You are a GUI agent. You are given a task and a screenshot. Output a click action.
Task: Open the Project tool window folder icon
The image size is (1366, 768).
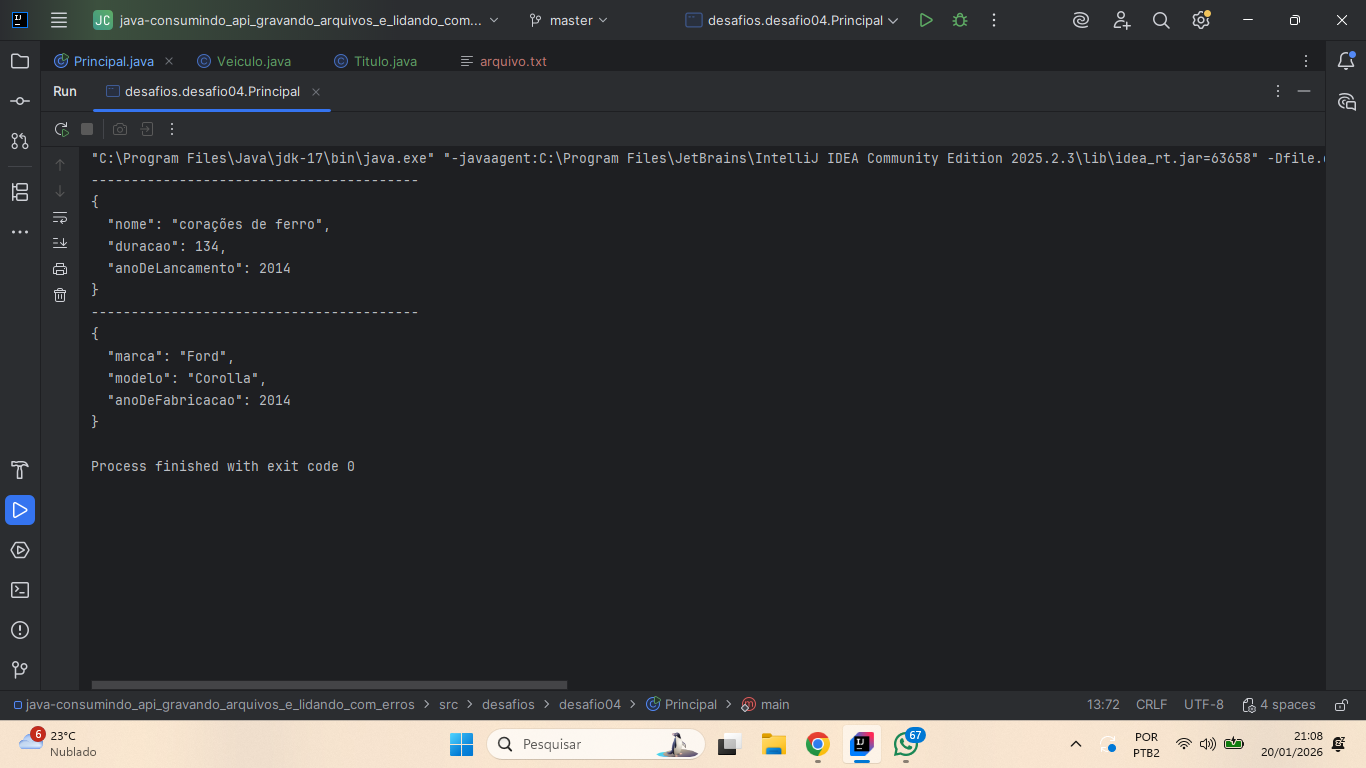[20, 61]
